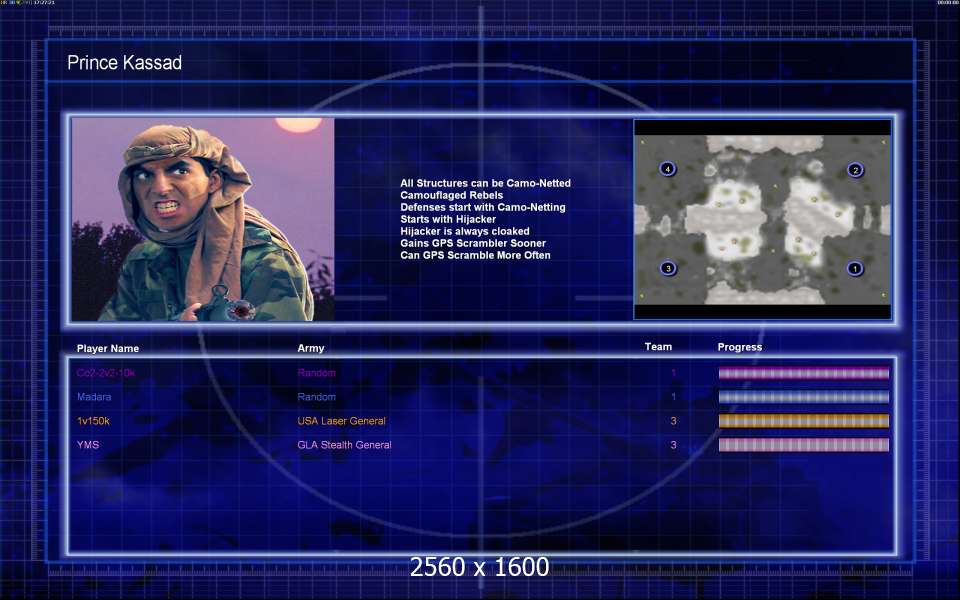The width and height of the screenshot is (960, 600).
Task: Select "Hijacker is always cloaked" text
Action: pos(465,231)
